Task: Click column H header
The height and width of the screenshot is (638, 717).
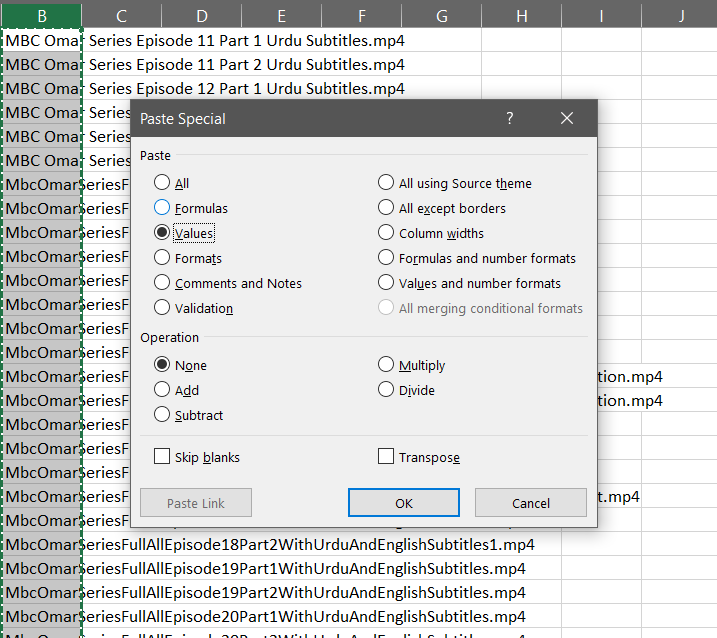Action: pos(521,15)
